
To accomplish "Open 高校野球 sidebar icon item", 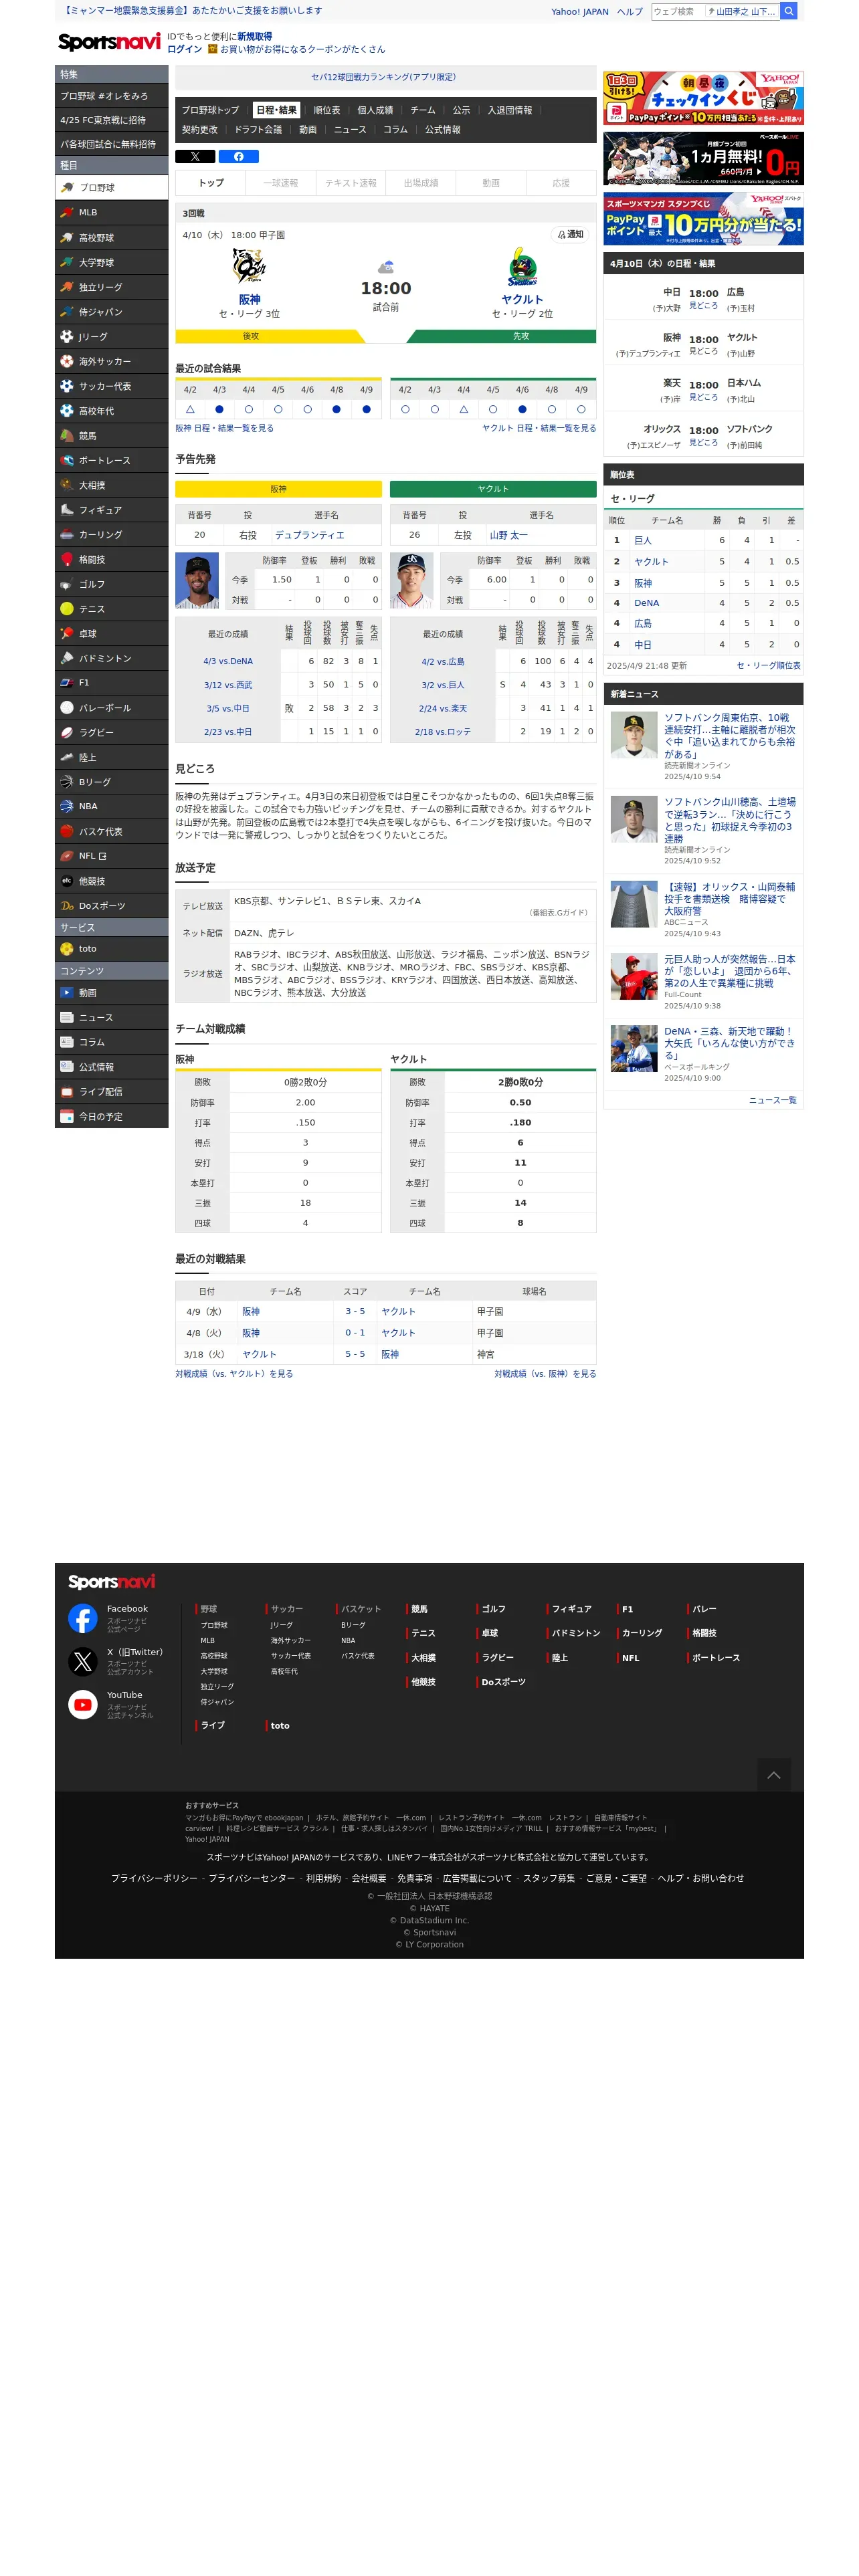I will (111, 237).
